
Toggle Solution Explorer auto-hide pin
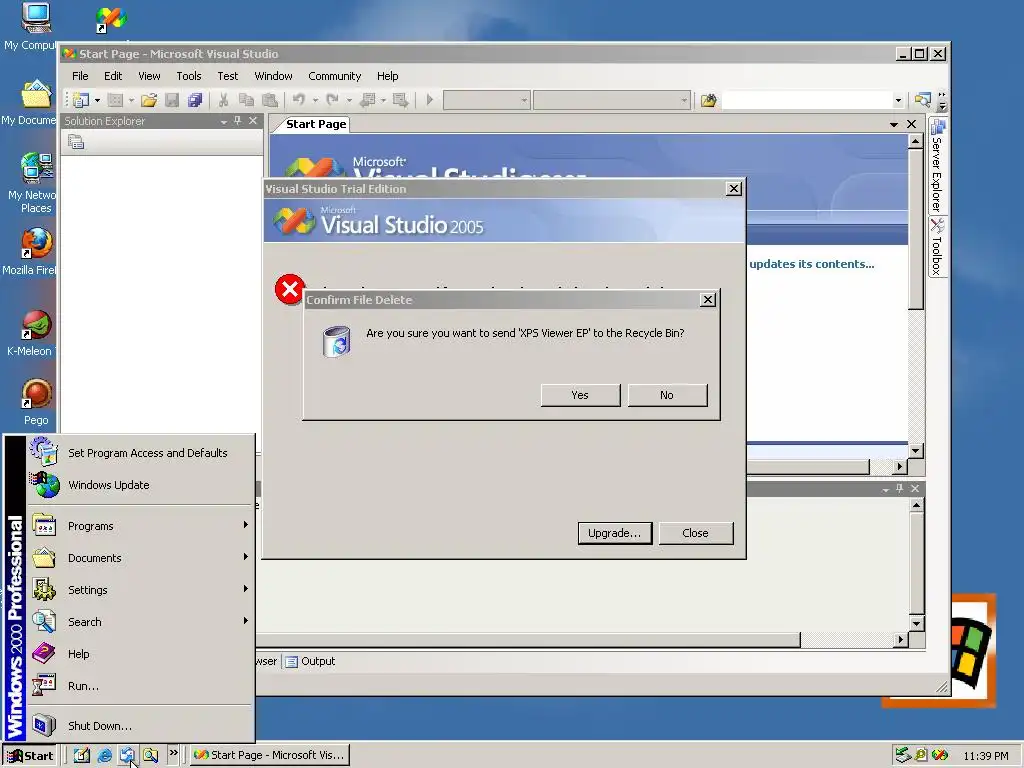[x=238, y=121]
